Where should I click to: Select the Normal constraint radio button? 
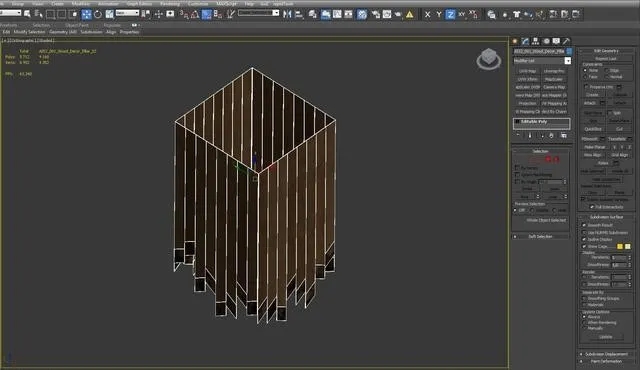[x=607, y=77]
